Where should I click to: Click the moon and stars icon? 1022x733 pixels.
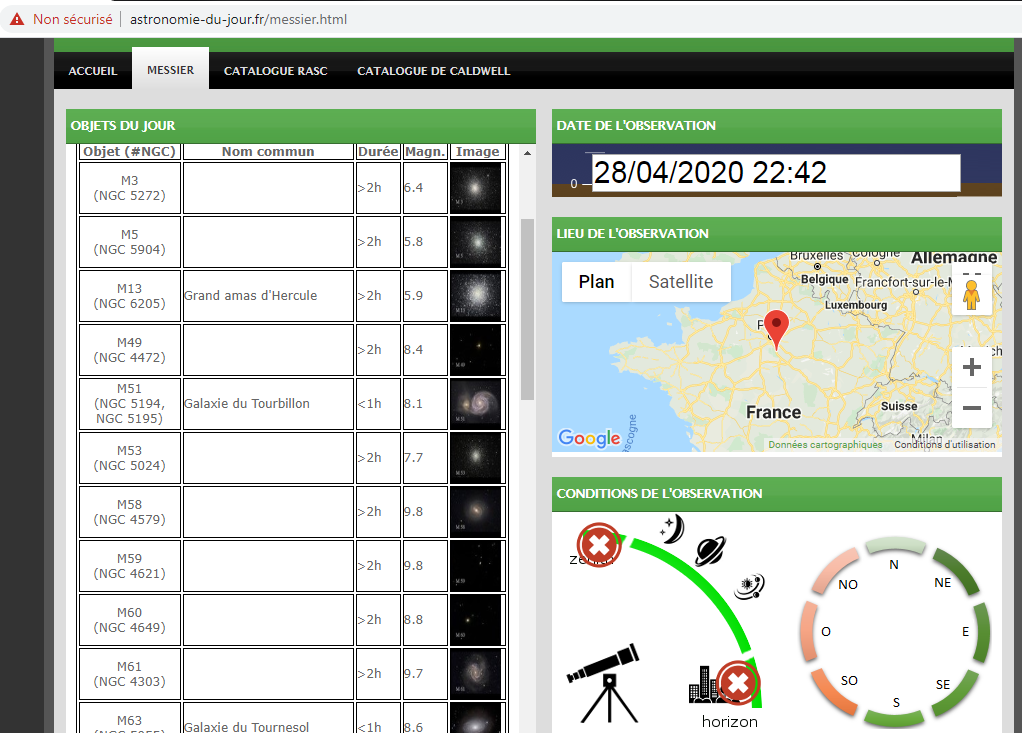pos(672,529)
